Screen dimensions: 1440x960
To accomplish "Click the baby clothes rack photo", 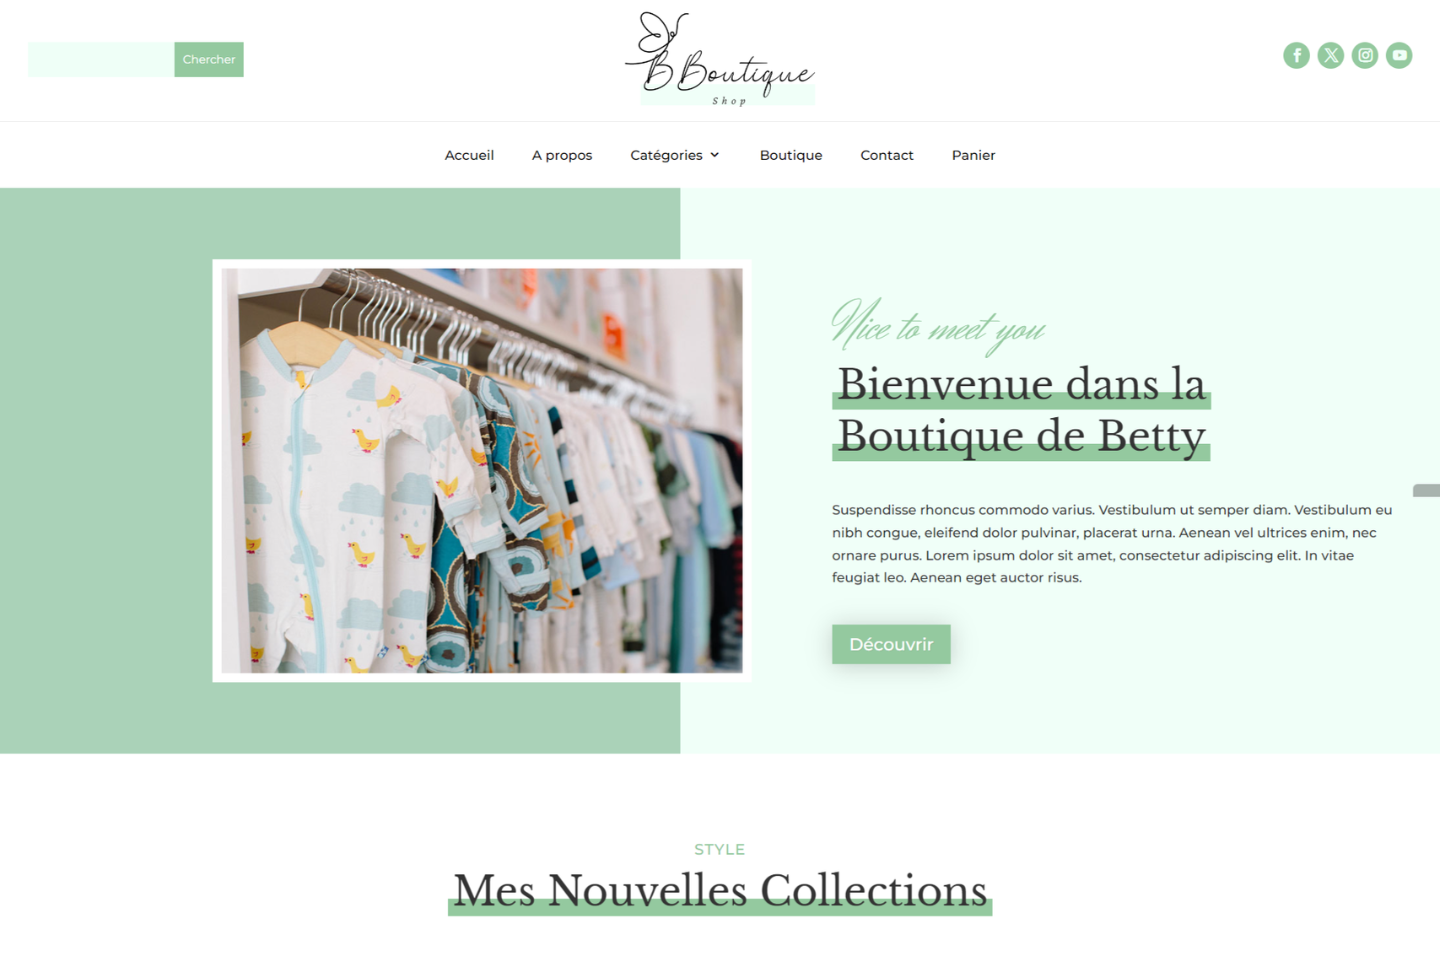I will pos(482,470).
